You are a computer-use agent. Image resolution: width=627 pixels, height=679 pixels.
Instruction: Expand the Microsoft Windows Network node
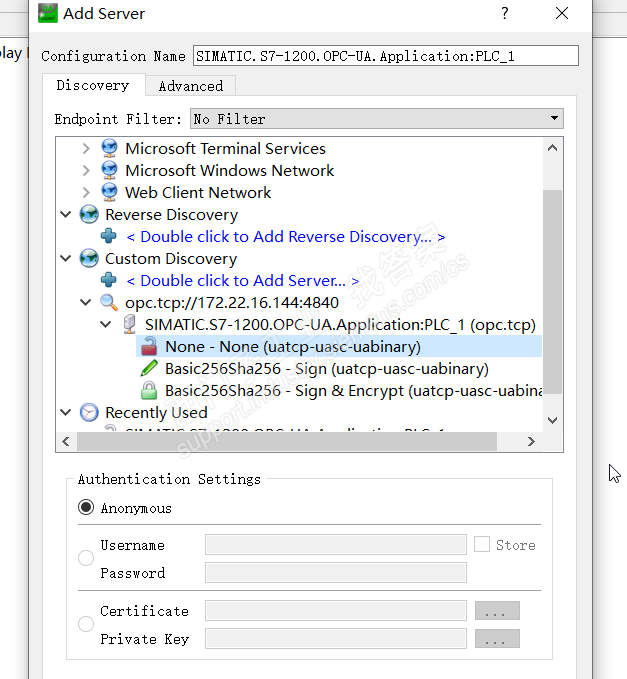(86, 170)
